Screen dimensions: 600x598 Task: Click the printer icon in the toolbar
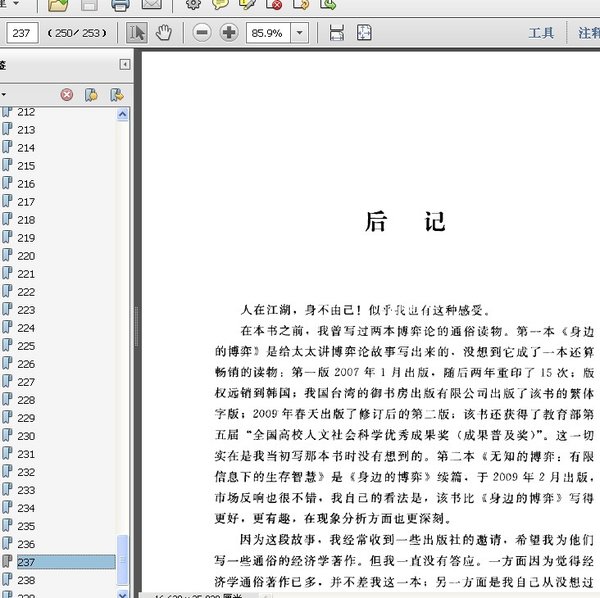pos(120,5)
